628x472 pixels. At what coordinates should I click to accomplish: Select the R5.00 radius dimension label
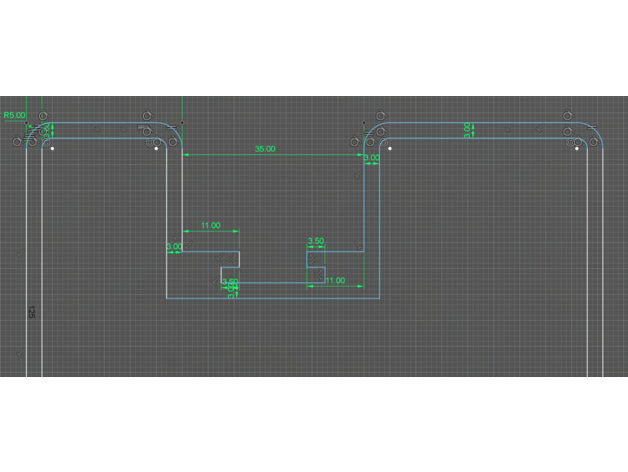(x=15, y=116)
